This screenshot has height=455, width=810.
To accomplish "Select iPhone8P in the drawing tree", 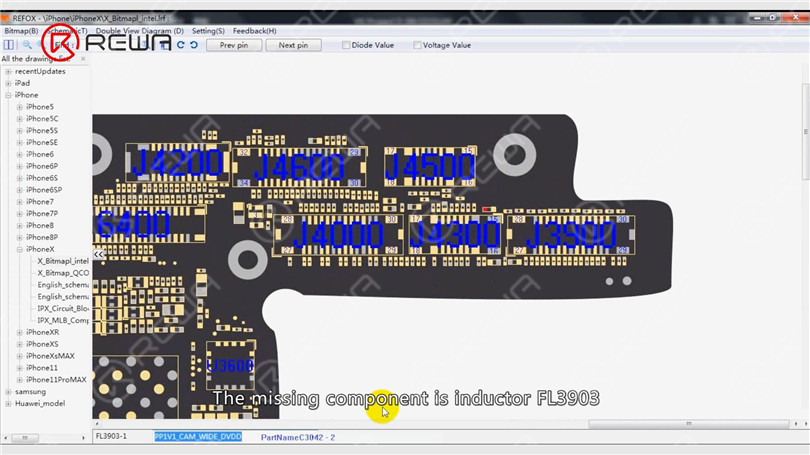I will pos(42,238).
